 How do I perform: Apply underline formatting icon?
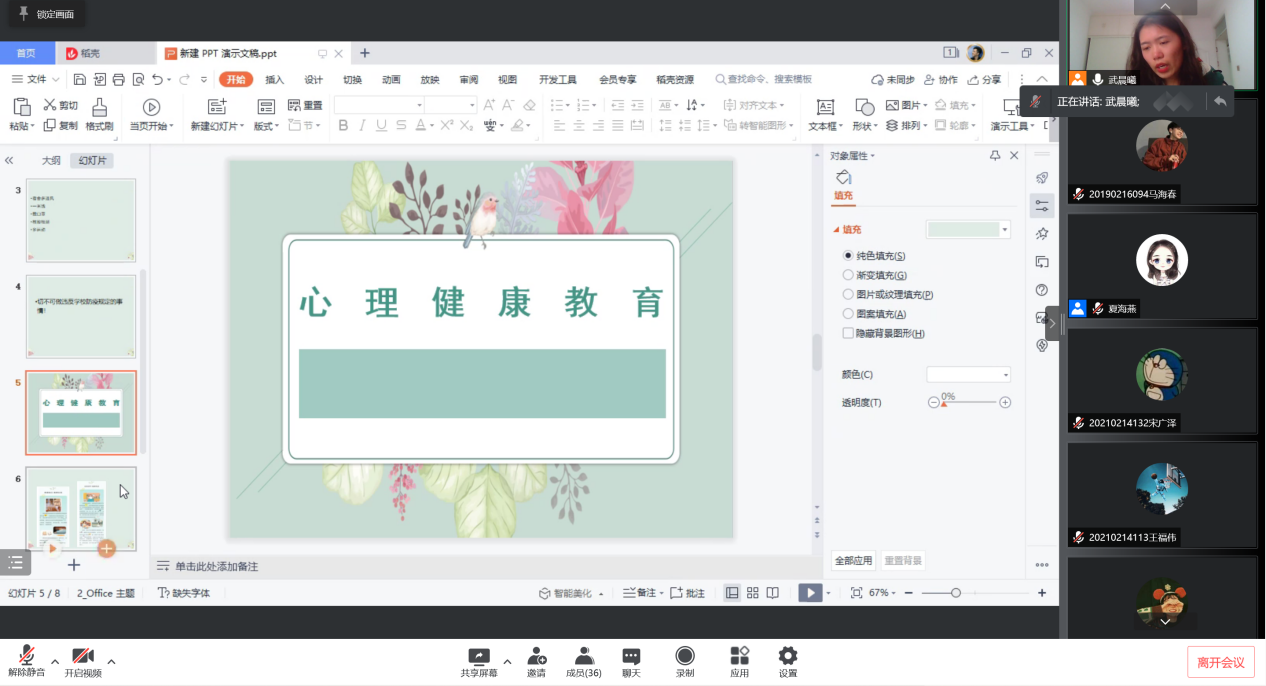(381, 125)
